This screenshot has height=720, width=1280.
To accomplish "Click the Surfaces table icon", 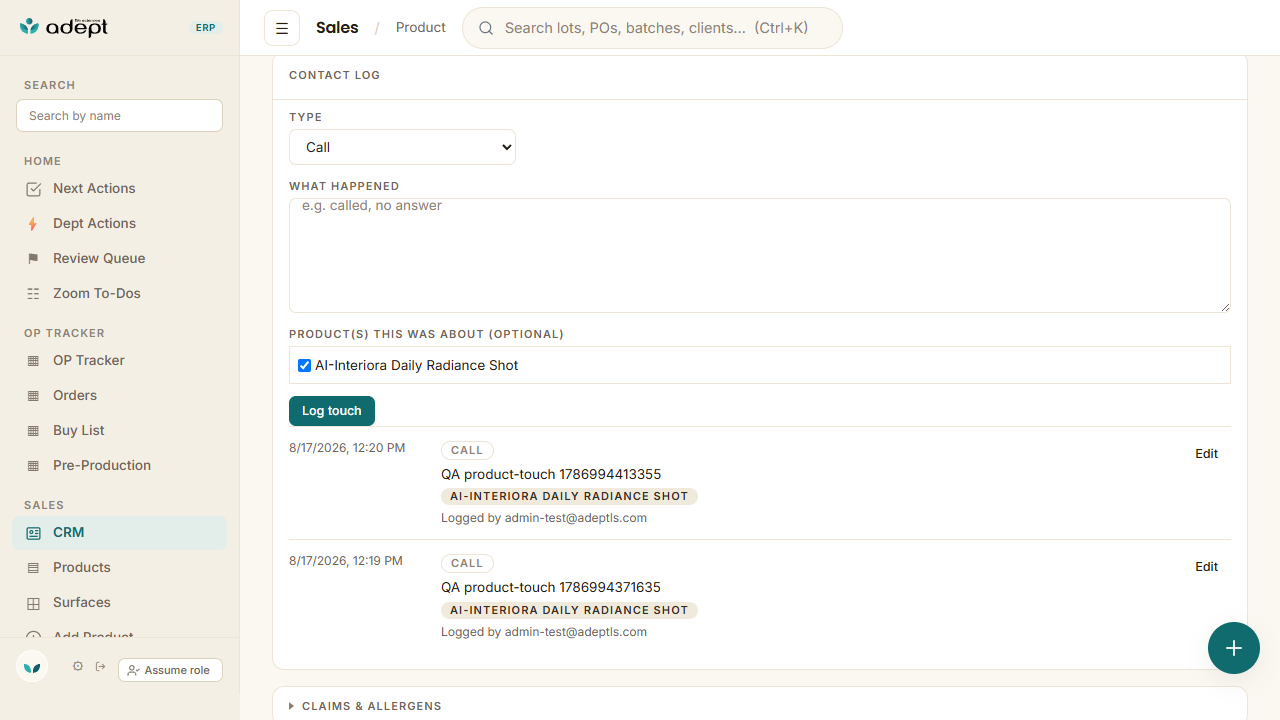I will (x=33, y=603).
